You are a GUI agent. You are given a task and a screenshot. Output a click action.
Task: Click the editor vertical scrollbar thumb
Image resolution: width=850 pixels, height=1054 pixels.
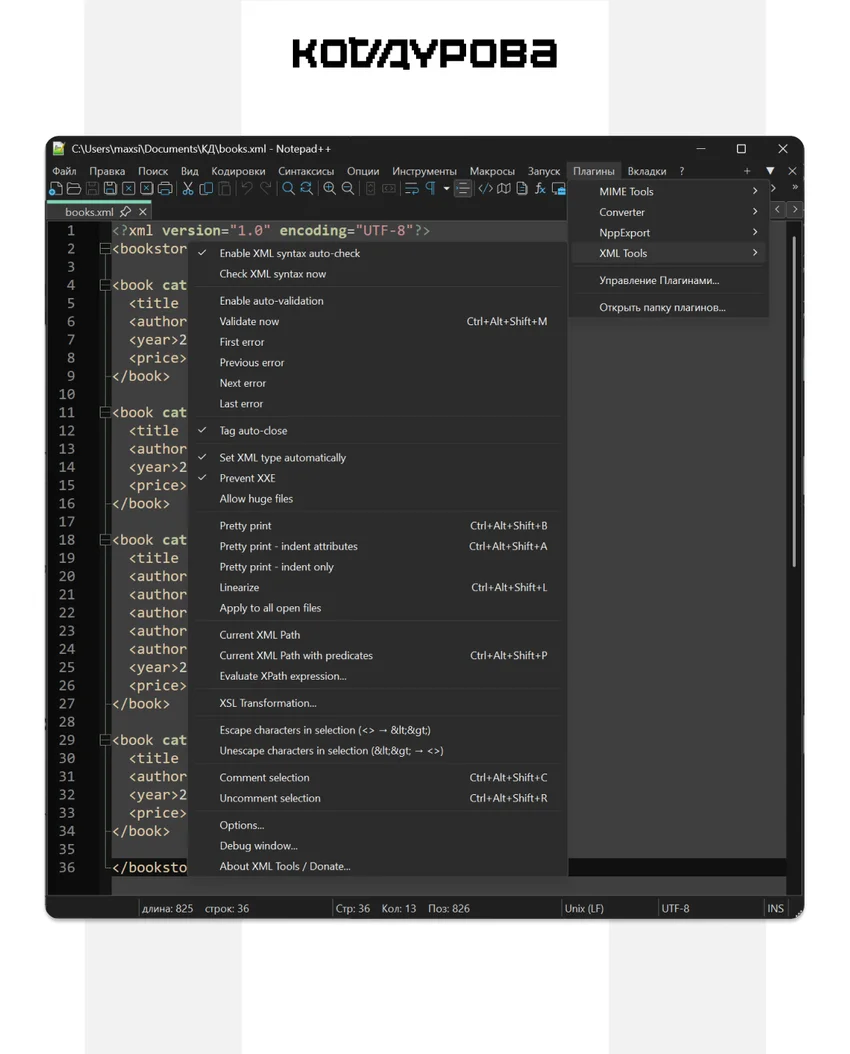[794, 401]
